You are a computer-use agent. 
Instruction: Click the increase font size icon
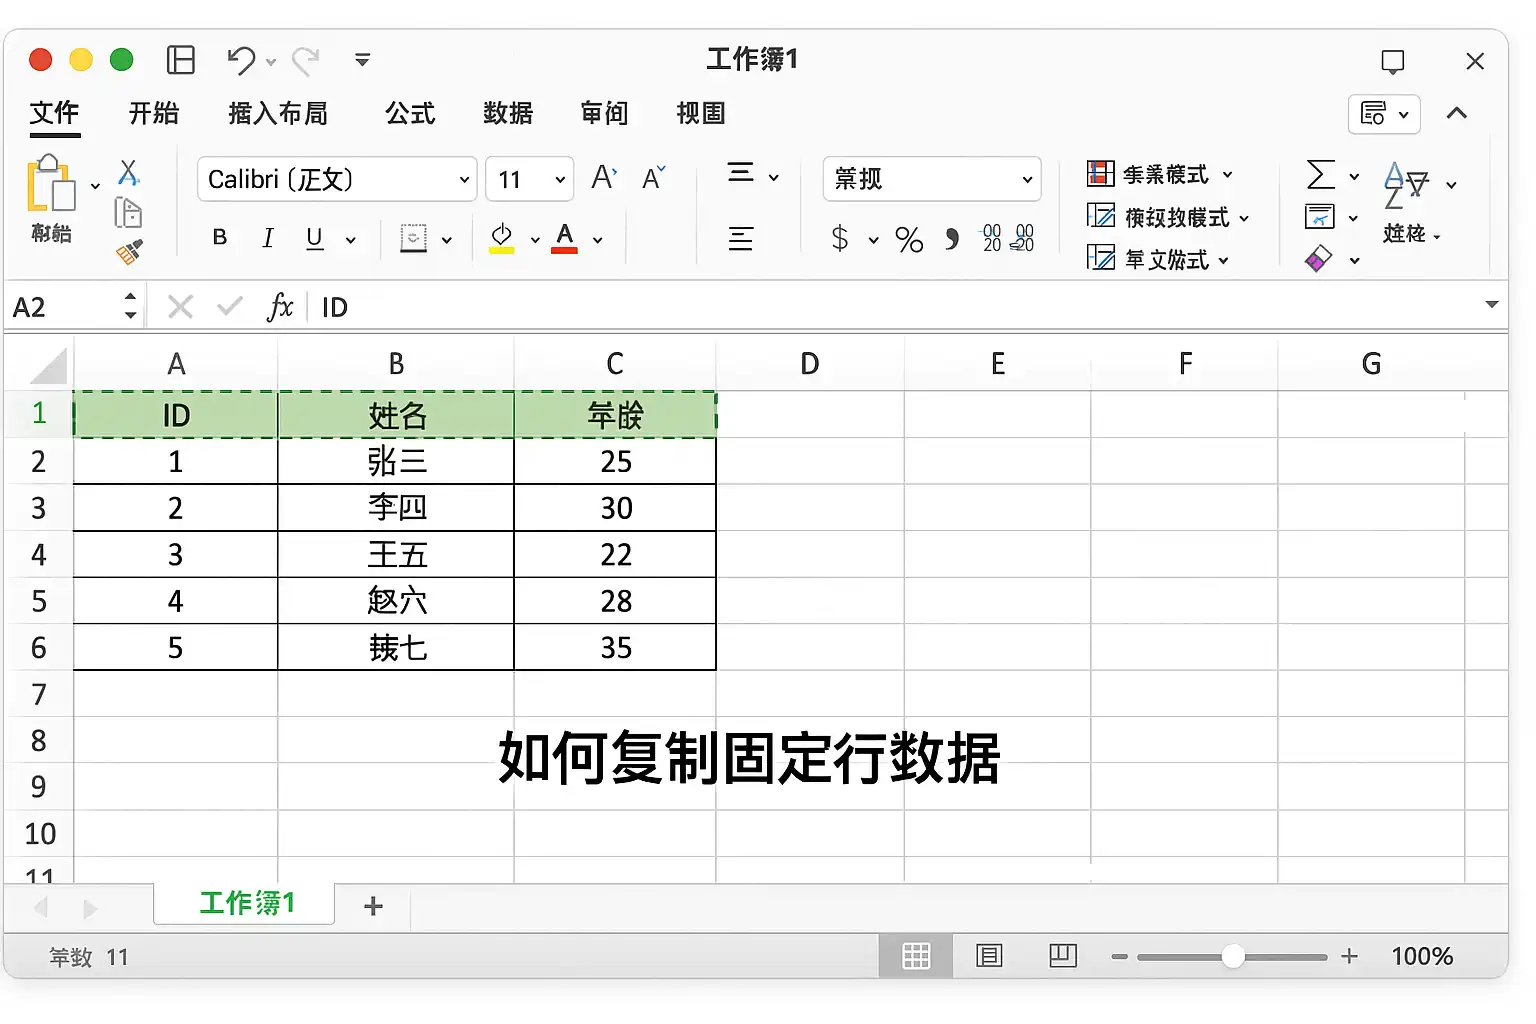pyautogui.click(x=604, y=178)
